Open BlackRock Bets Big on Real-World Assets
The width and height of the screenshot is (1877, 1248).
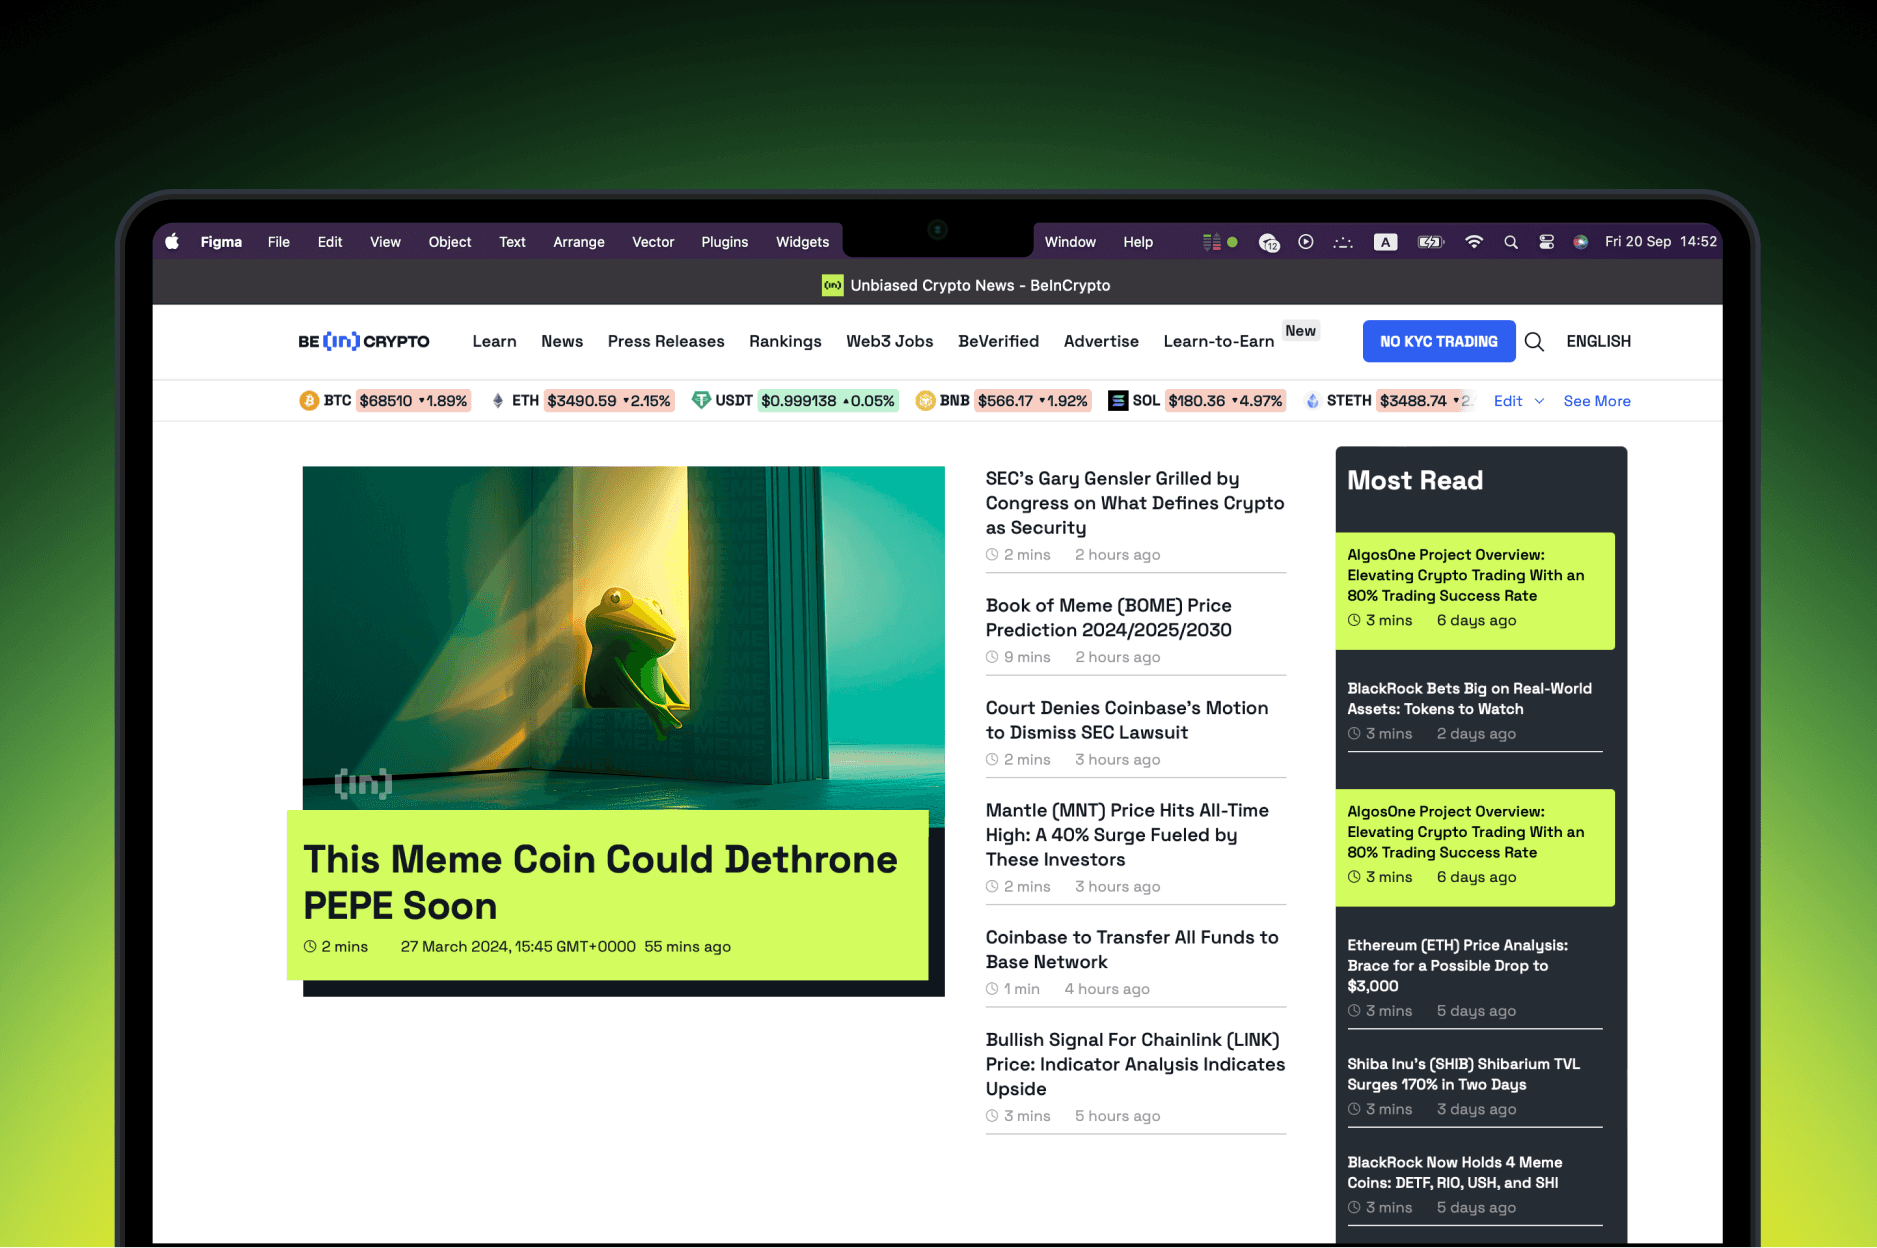coord(1469,699)
